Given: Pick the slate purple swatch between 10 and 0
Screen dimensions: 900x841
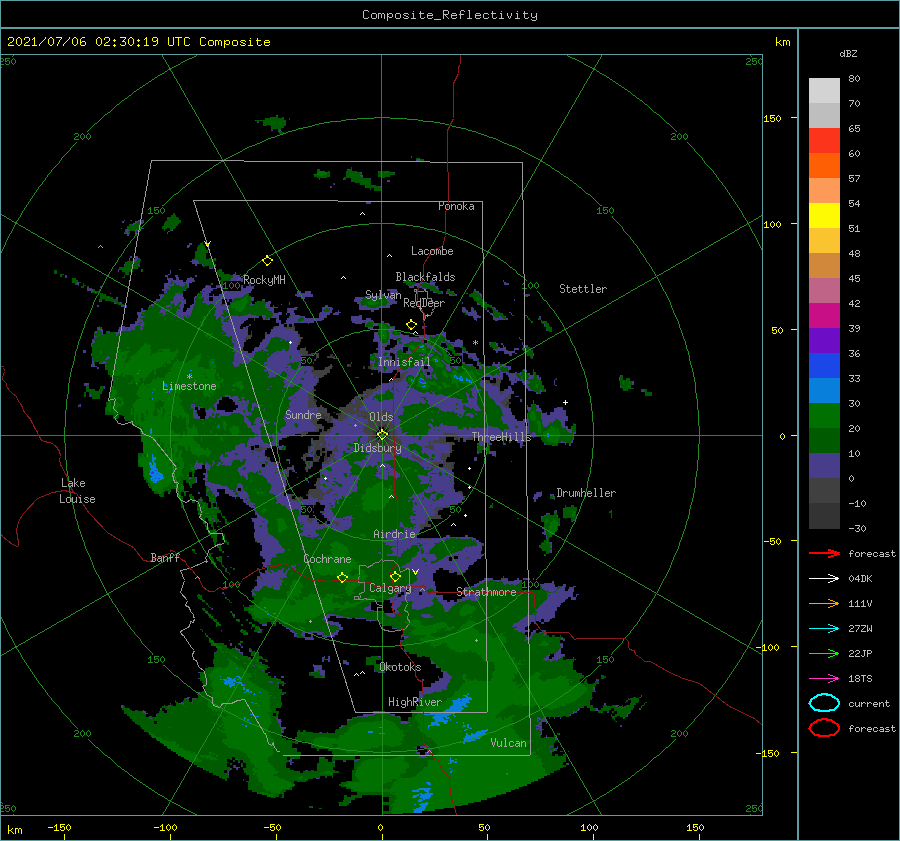Looking at the screenshot, I should click(824, 466).
